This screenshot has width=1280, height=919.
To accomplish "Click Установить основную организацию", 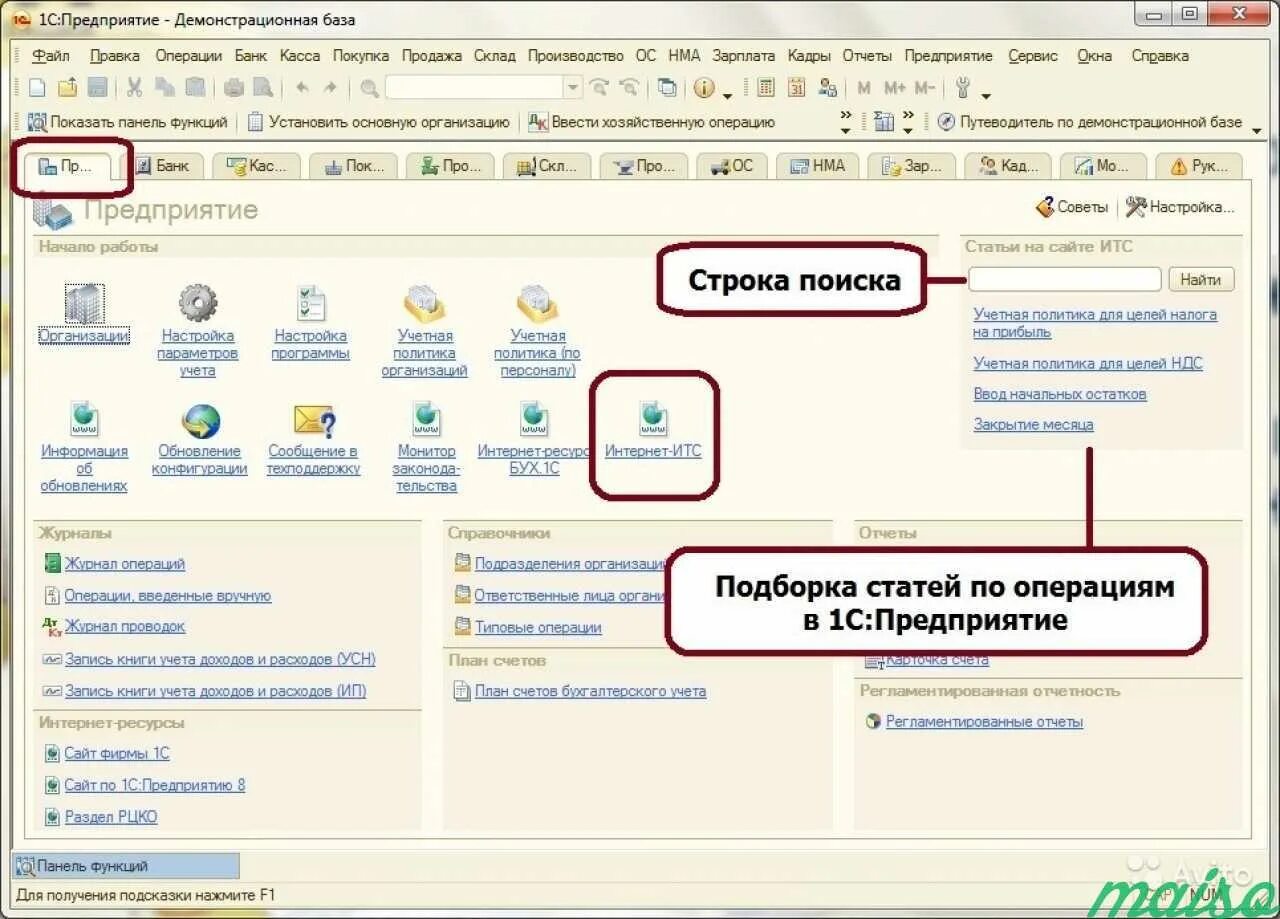I will point(379,122).
